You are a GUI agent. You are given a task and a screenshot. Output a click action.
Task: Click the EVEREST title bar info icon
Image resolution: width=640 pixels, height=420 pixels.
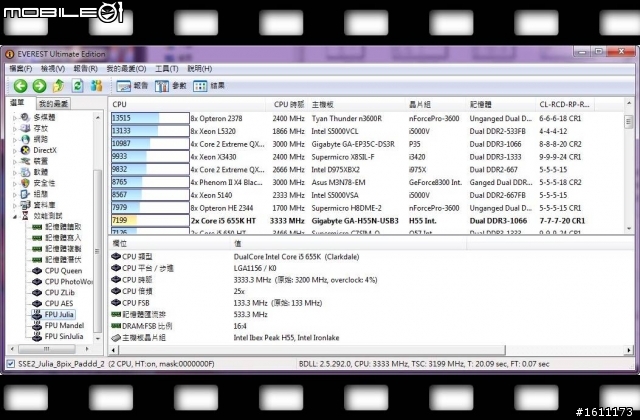[9, 54]
